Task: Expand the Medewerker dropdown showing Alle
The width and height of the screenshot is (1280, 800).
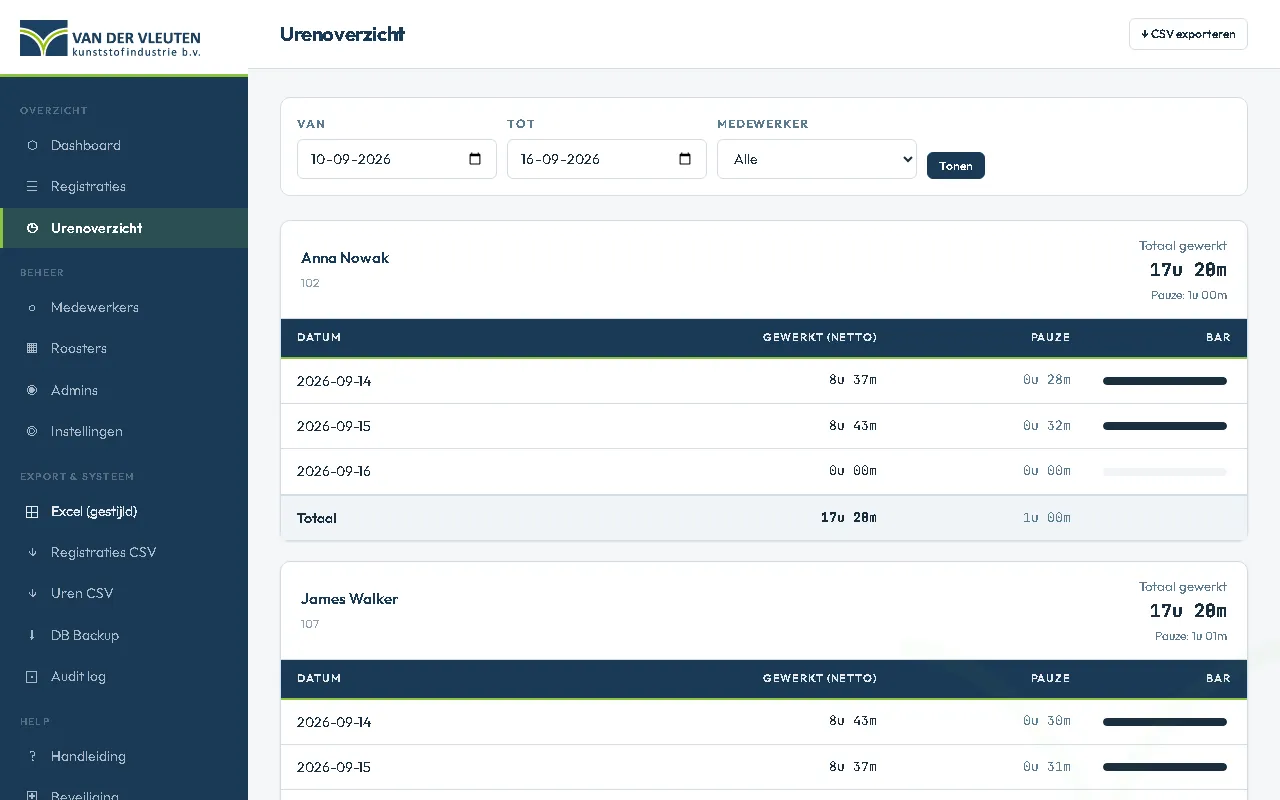Action: click(x=817, y=159)
